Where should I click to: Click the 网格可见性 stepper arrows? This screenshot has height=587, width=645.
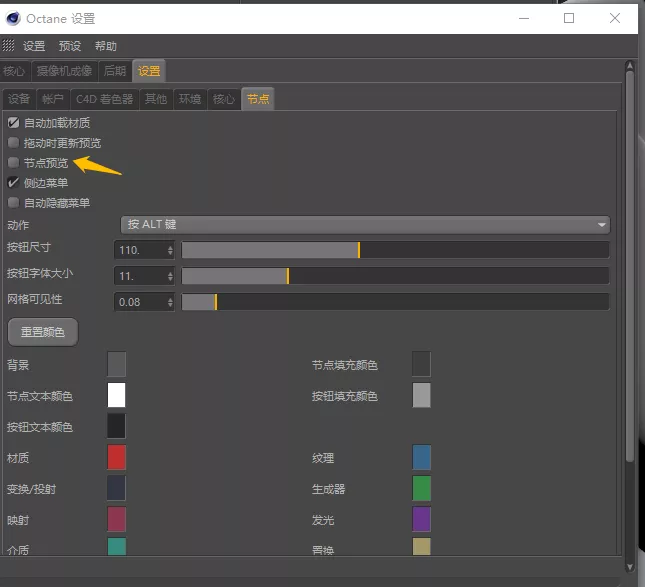click(x=170, y=302)
